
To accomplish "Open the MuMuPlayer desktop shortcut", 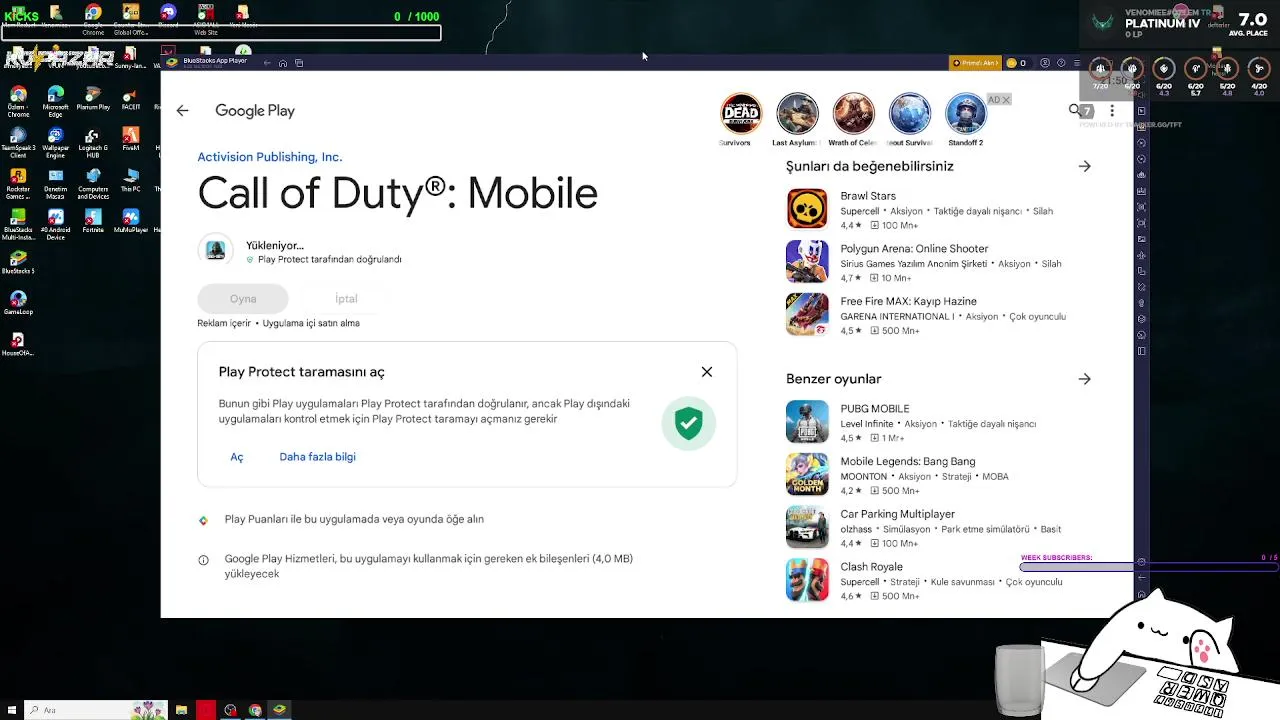I will click(130, 221).
